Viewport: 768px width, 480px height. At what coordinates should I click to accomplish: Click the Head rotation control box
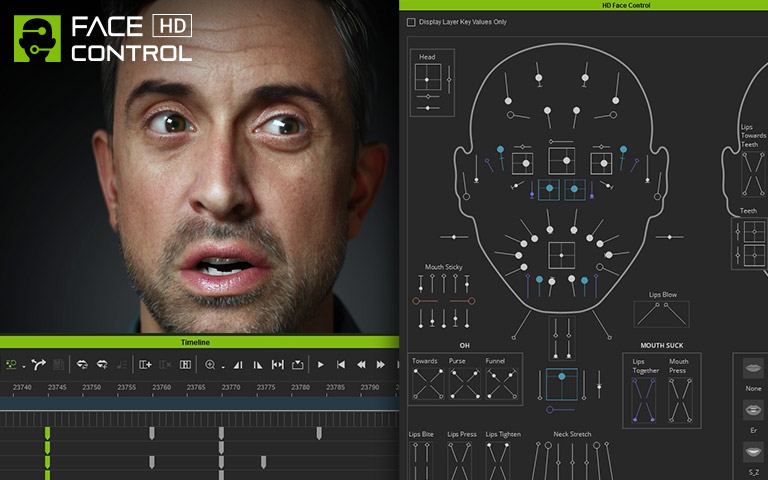(427, 77)
